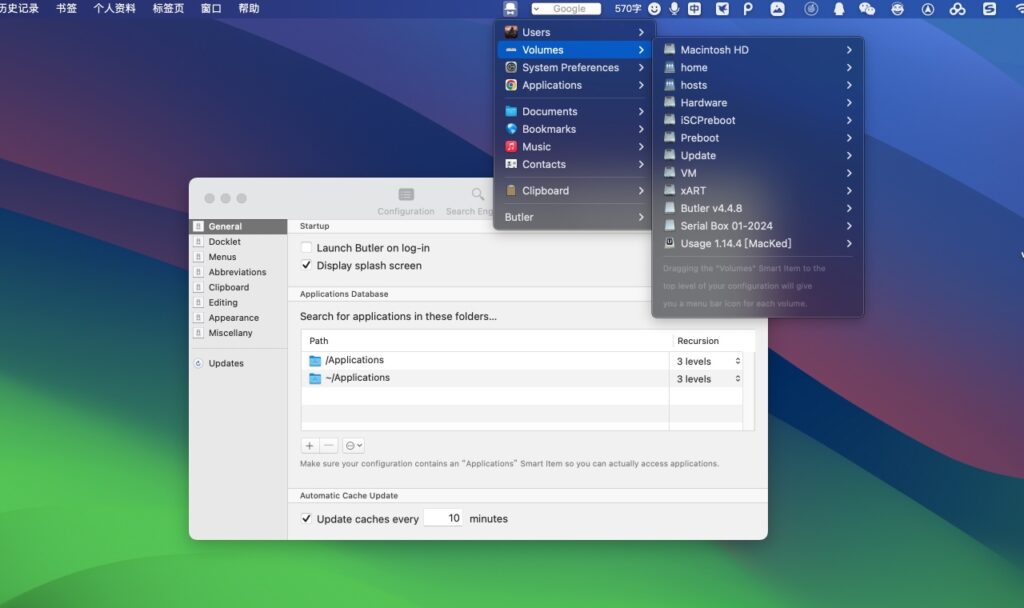This screenshot has height=608, width=1024.
Task: Open the 帮助 menu in the menu bar
Action: 251,7
